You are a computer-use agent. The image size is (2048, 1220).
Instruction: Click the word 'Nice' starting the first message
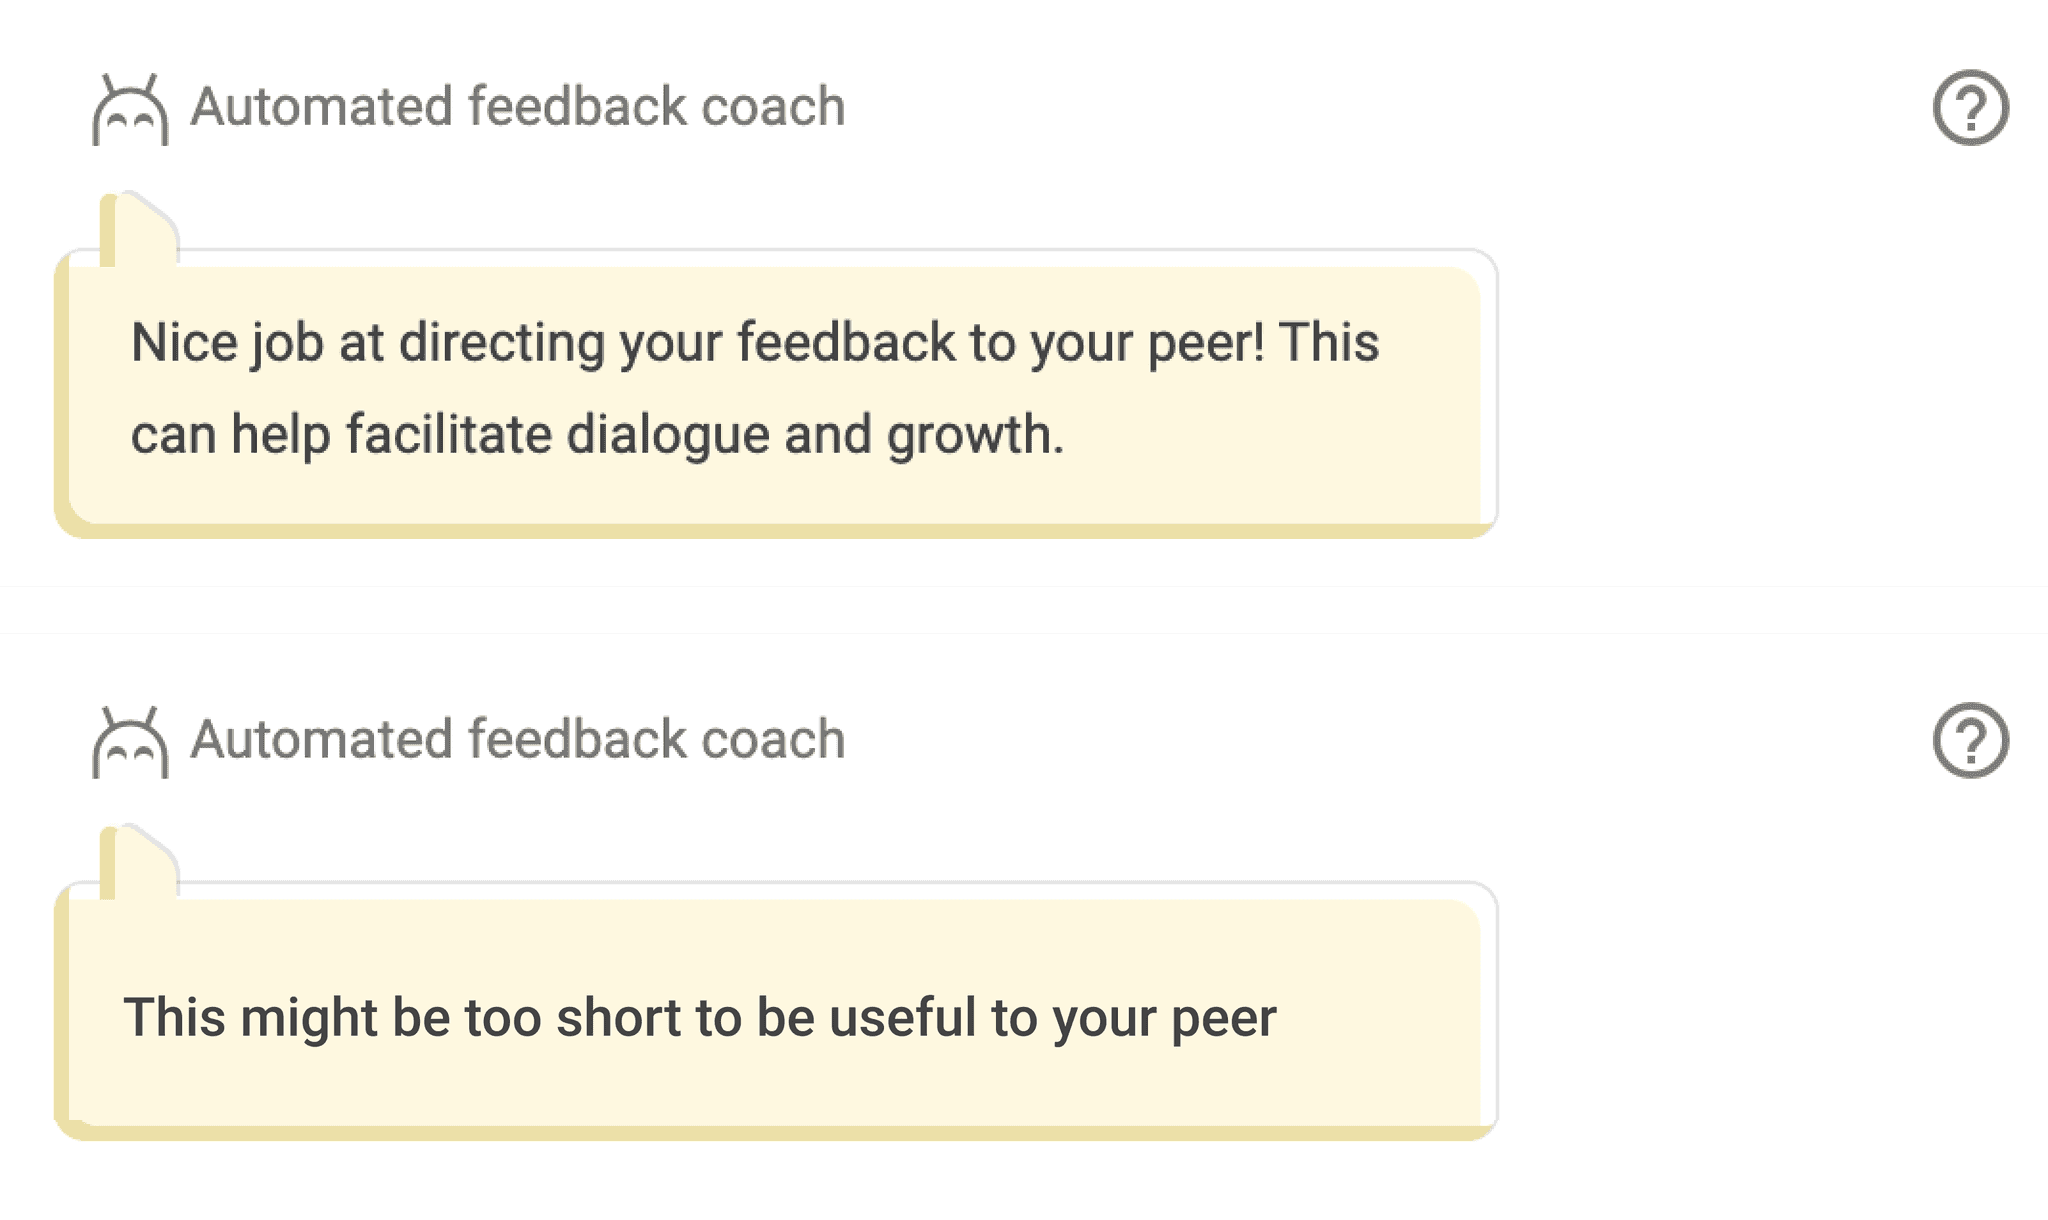(x=184, y=343)
